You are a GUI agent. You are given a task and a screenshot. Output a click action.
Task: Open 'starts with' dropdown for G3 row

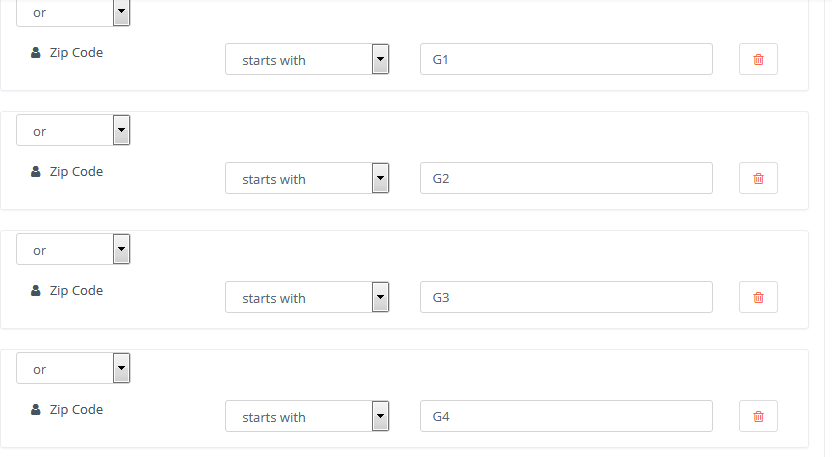[x=307, y=297]
